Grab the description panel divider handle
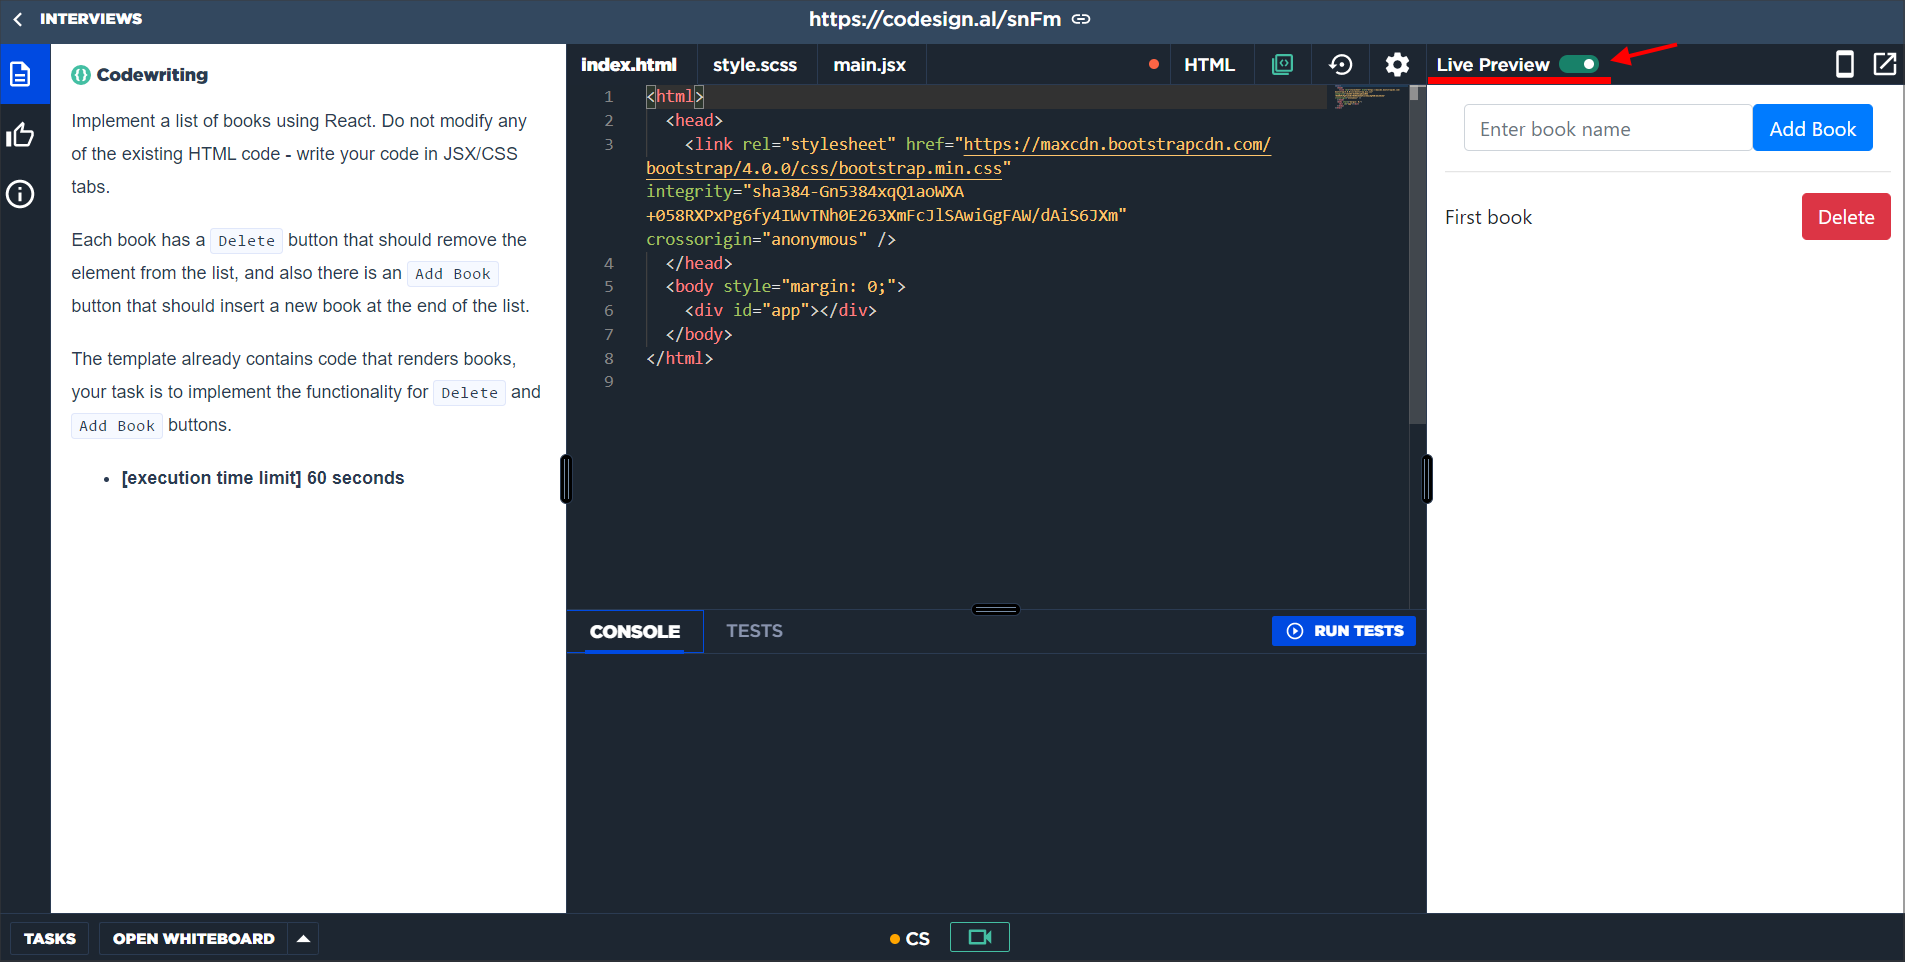Viewport: 1905px width, 962px height. tap(566, 479)
